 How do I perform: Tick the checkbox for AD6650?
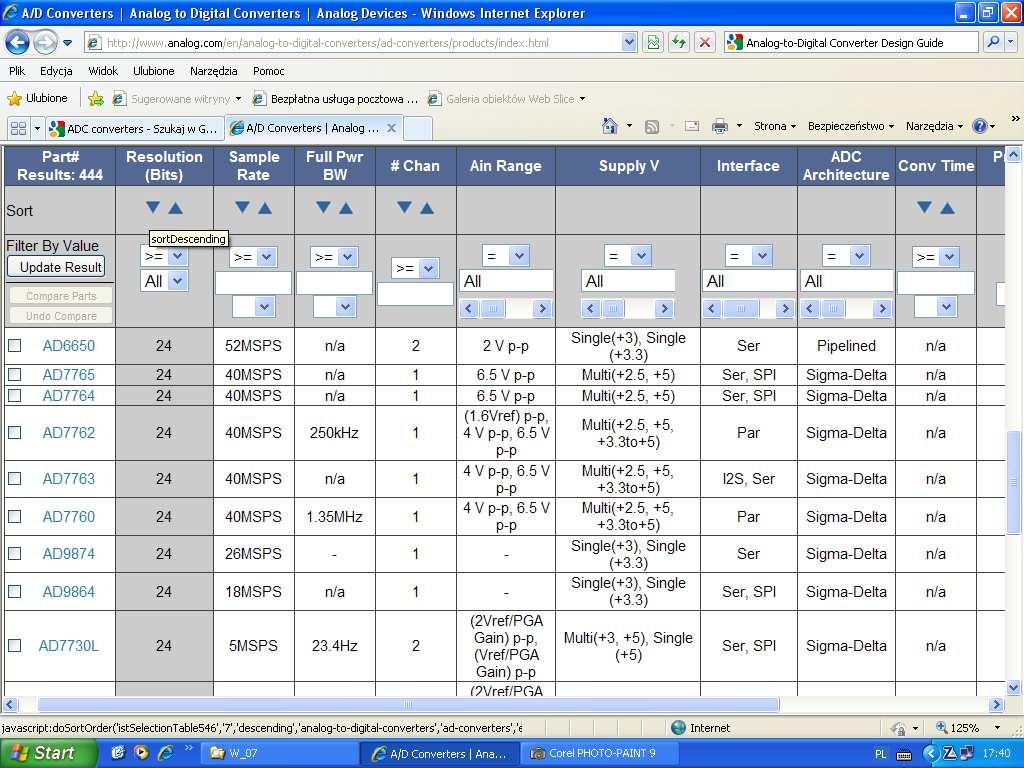[14, 345]
